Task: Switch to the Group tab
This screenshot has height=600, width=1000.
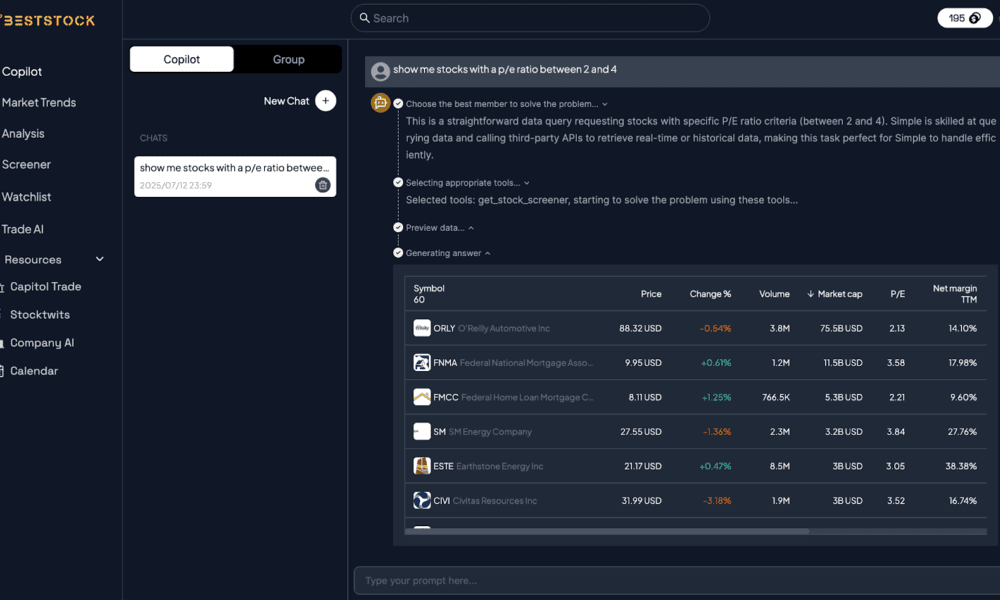Action: click(288, 59)
